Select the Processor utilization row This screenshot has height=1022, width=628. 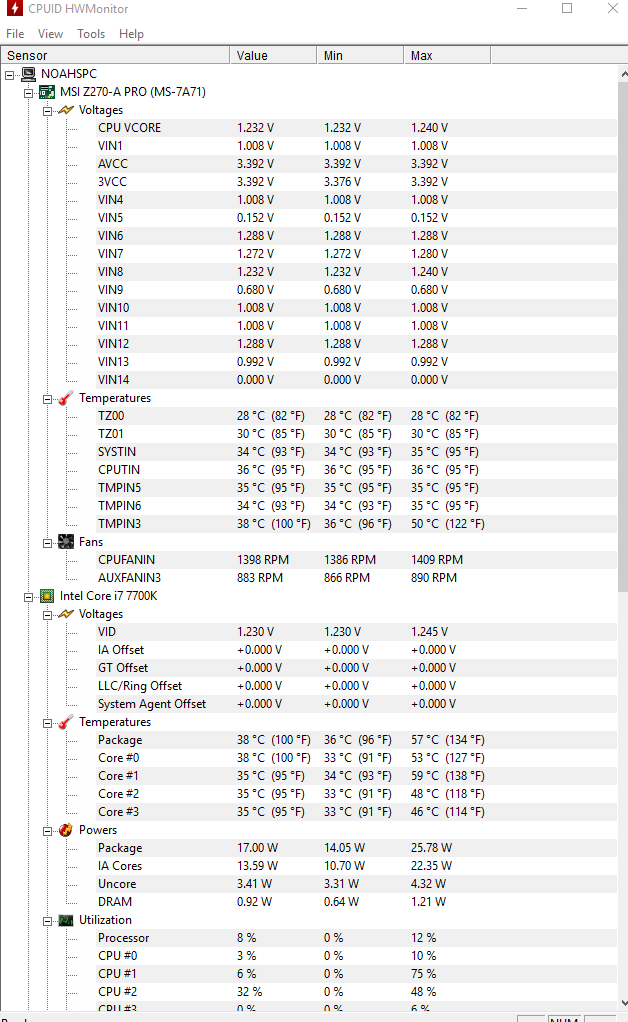(x=356, y=937)
